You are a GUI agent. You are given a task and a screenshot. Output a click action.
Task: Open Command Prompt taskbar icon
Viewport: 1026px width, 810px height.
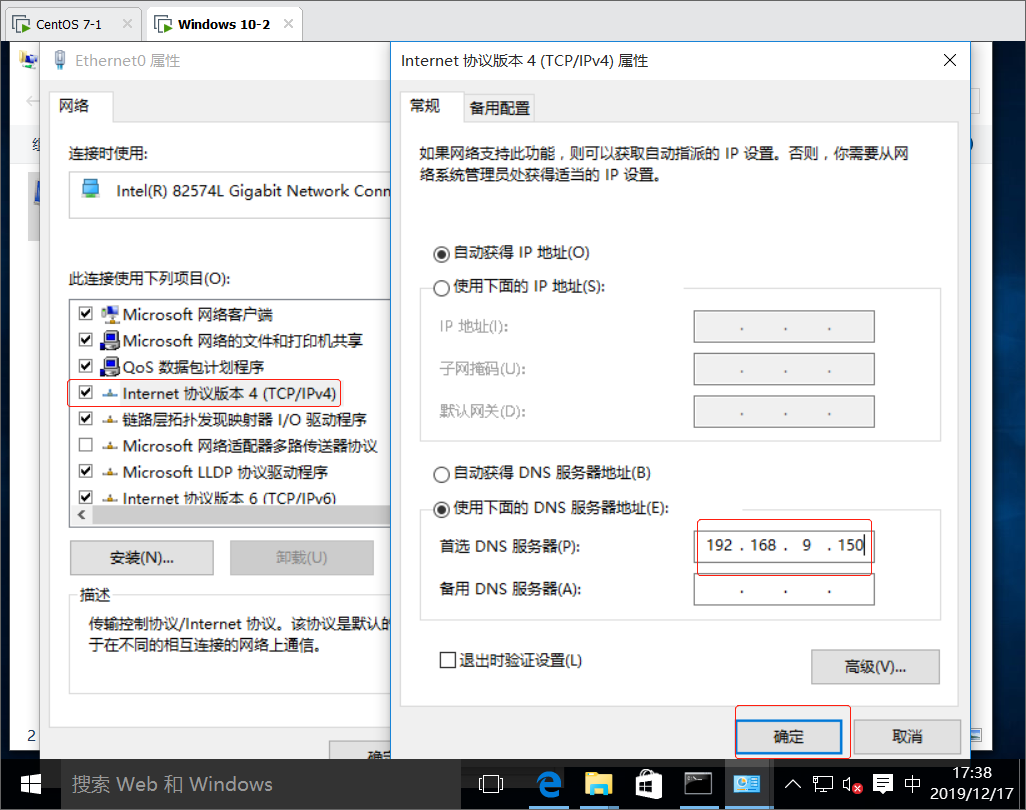(x=698, y=784)
